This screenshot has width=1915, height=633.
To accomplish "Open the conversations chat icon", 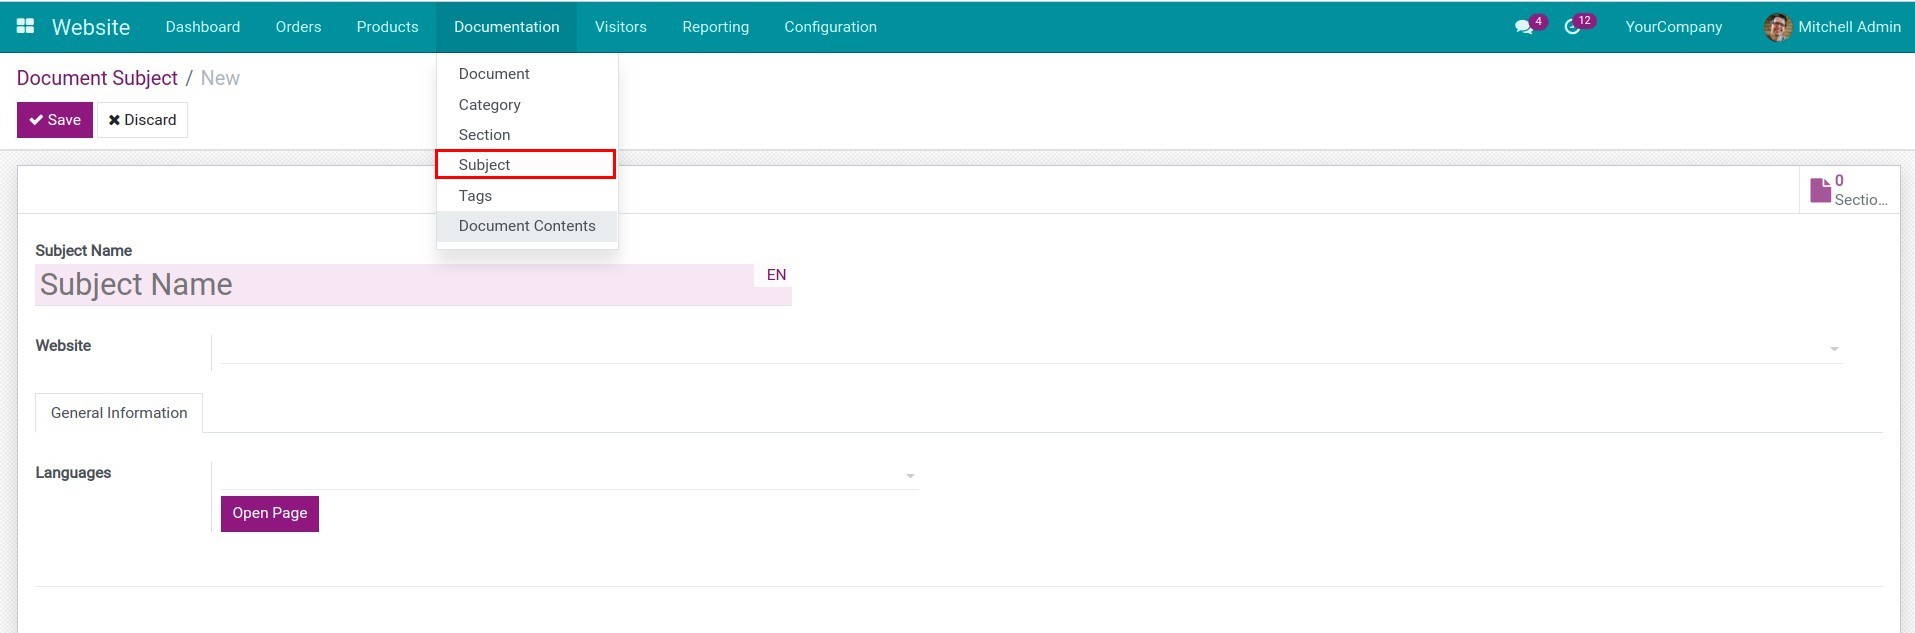I will tap(1523, 27).
